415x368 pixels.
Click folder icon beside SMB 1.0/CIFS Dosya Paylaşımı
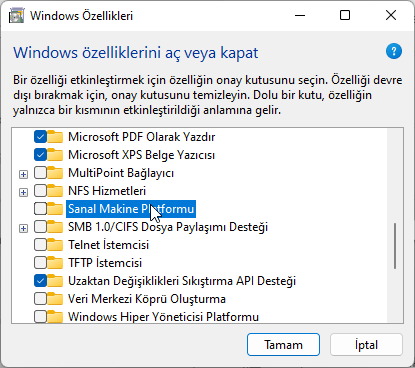tap(55, 227)
